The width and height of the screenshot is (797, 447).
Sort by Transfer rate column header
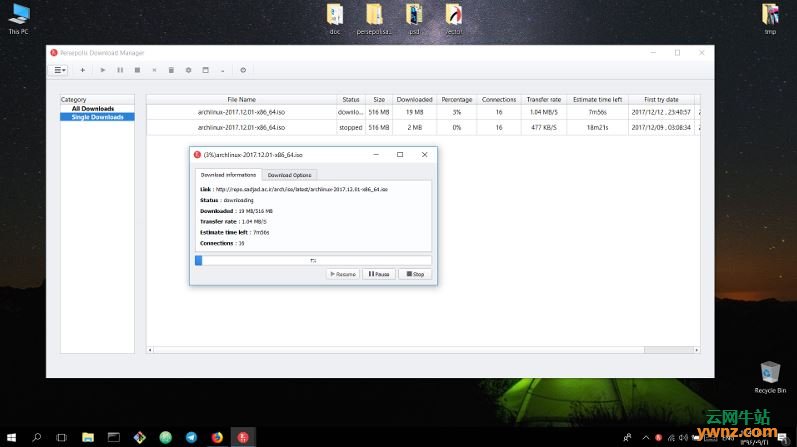544,100
